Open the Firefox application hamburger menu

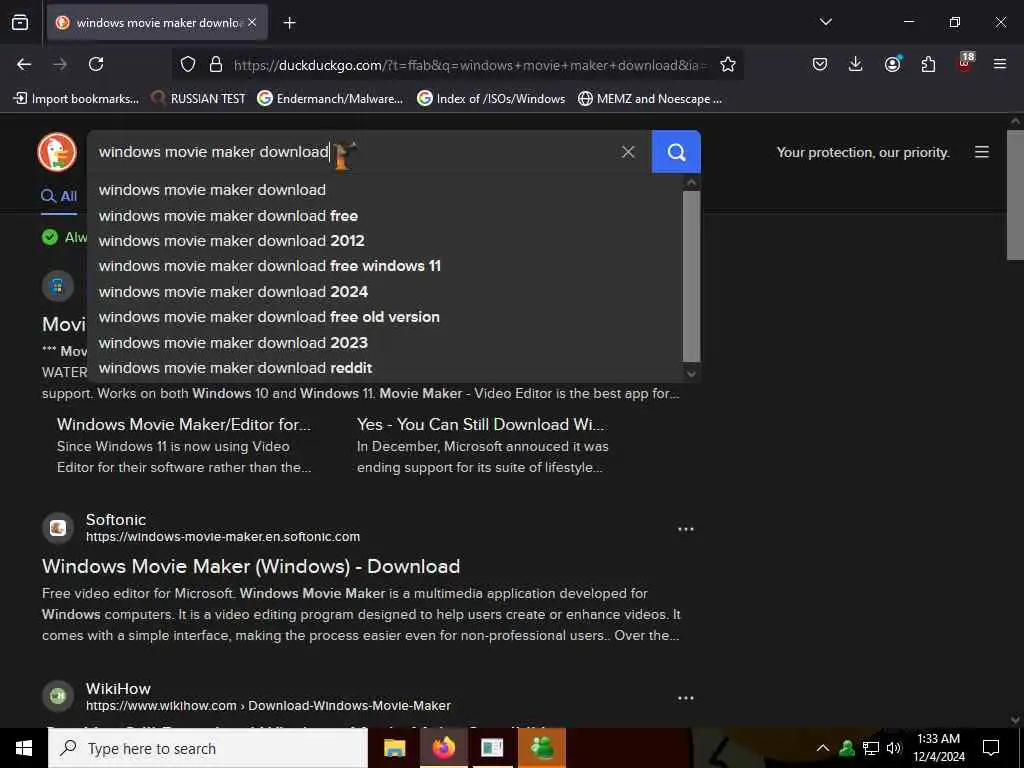coord(999,64)
